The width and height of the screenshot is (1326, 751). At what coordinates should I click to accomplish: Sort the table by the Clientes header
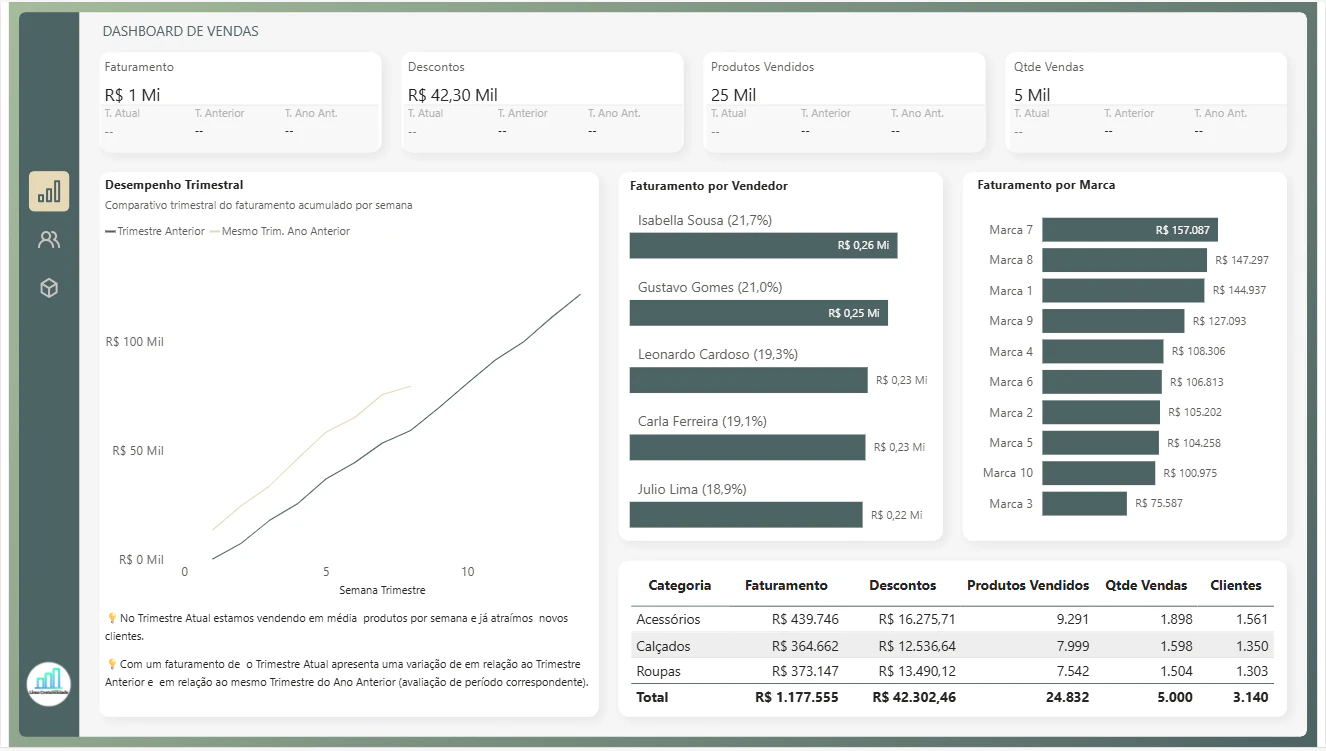[x=1236, y=585]
